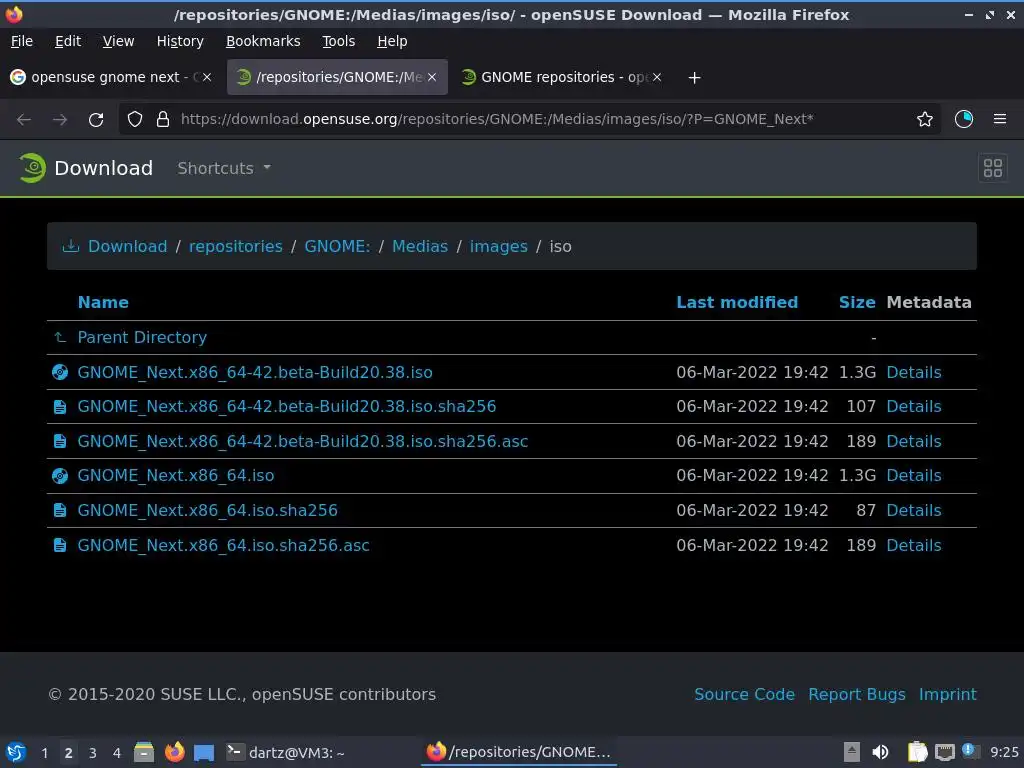Open the Edit menu
Image resolution: width=1024 pixels, height=768 pixels.
click(68, 41)
